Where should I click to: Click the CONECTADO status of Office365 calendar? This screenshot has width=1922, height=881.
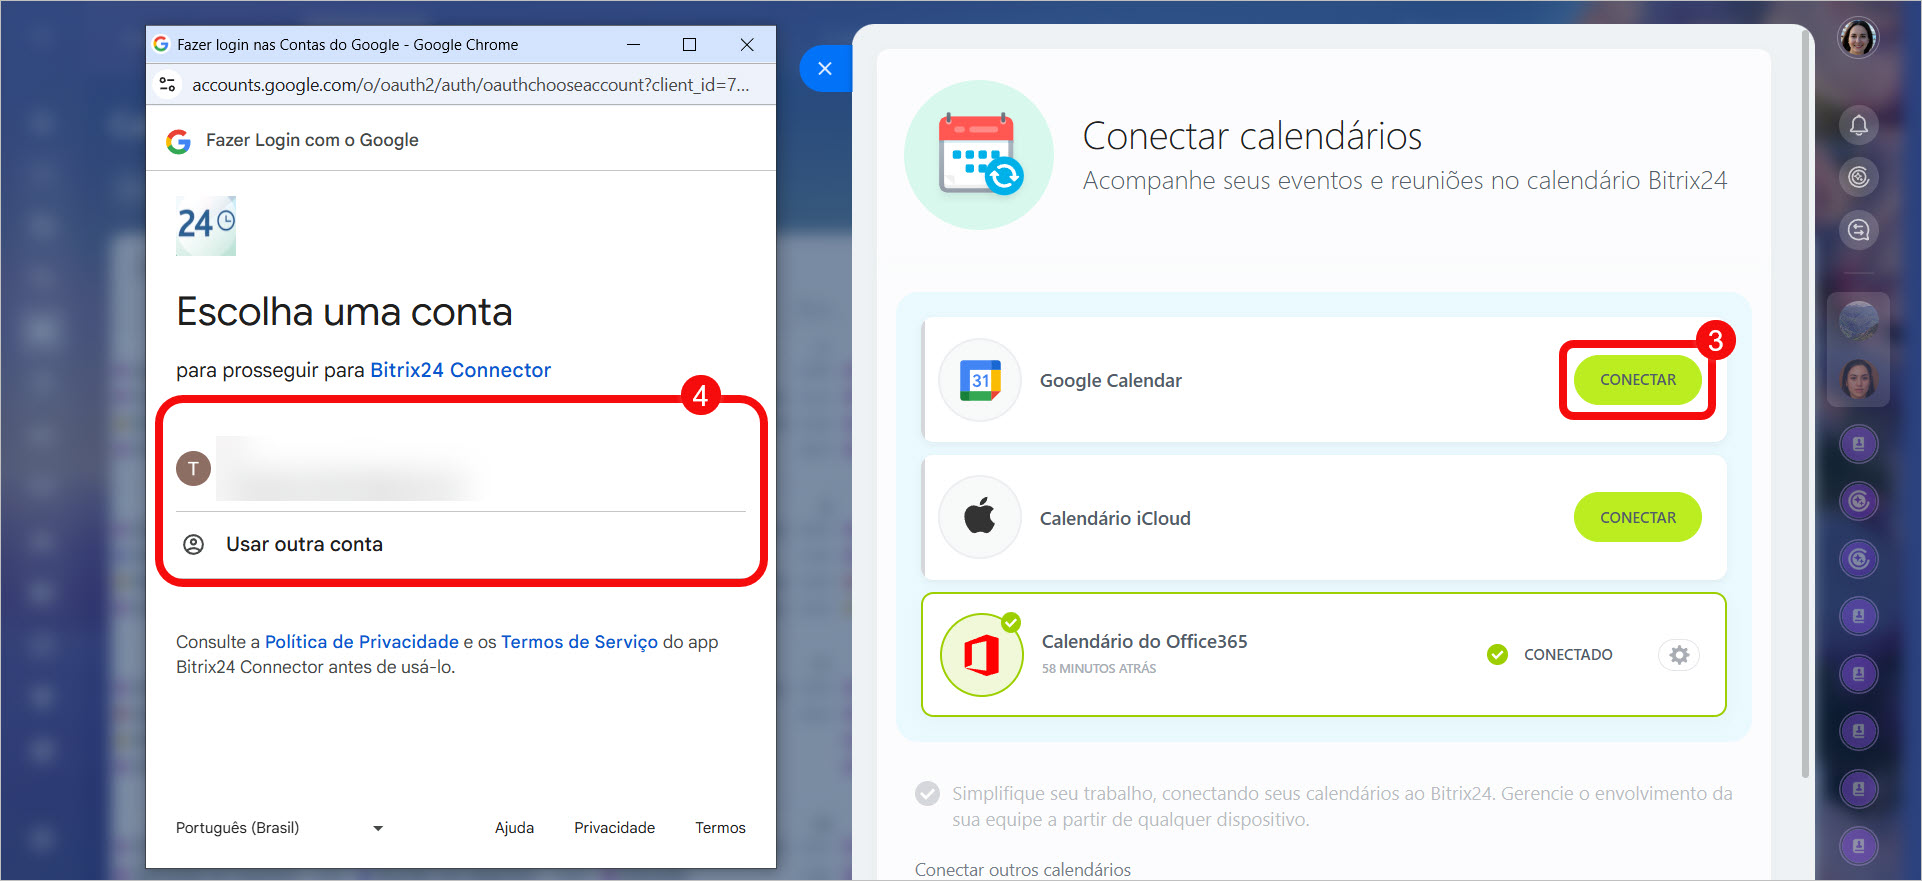(x=1567, y=655)
